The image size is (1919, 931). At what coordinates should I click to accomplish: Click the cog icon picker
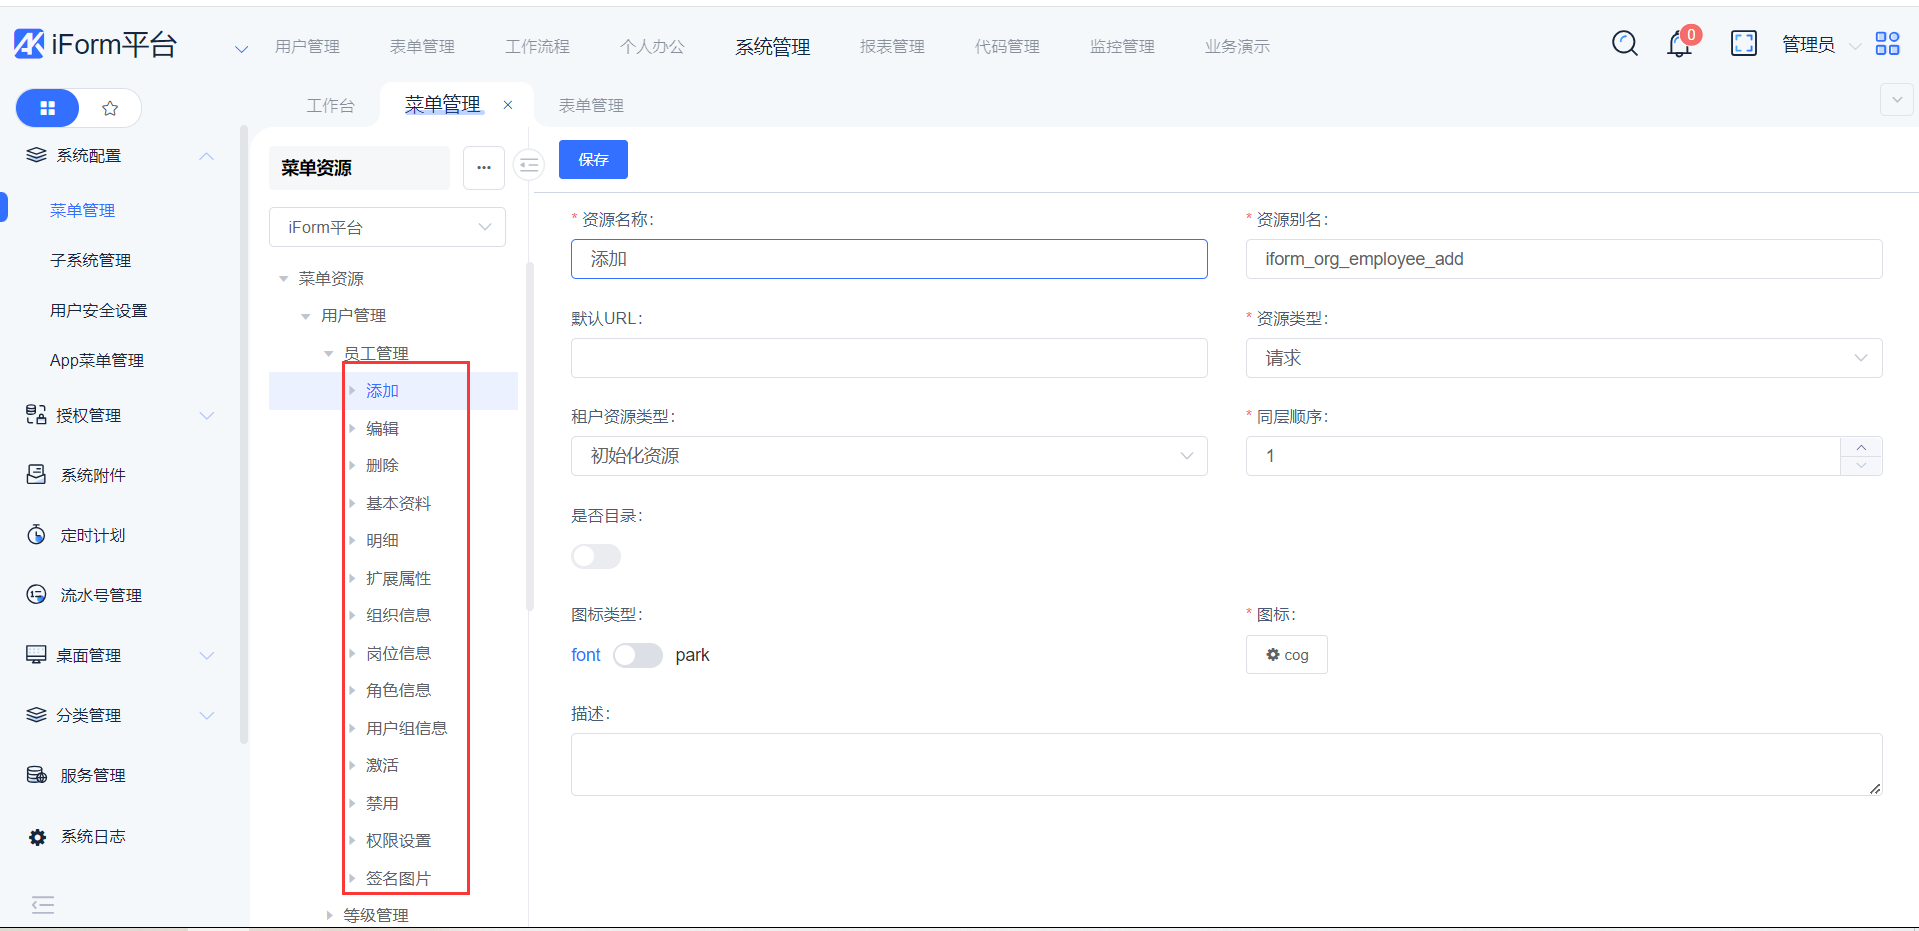click(1286, 655)
